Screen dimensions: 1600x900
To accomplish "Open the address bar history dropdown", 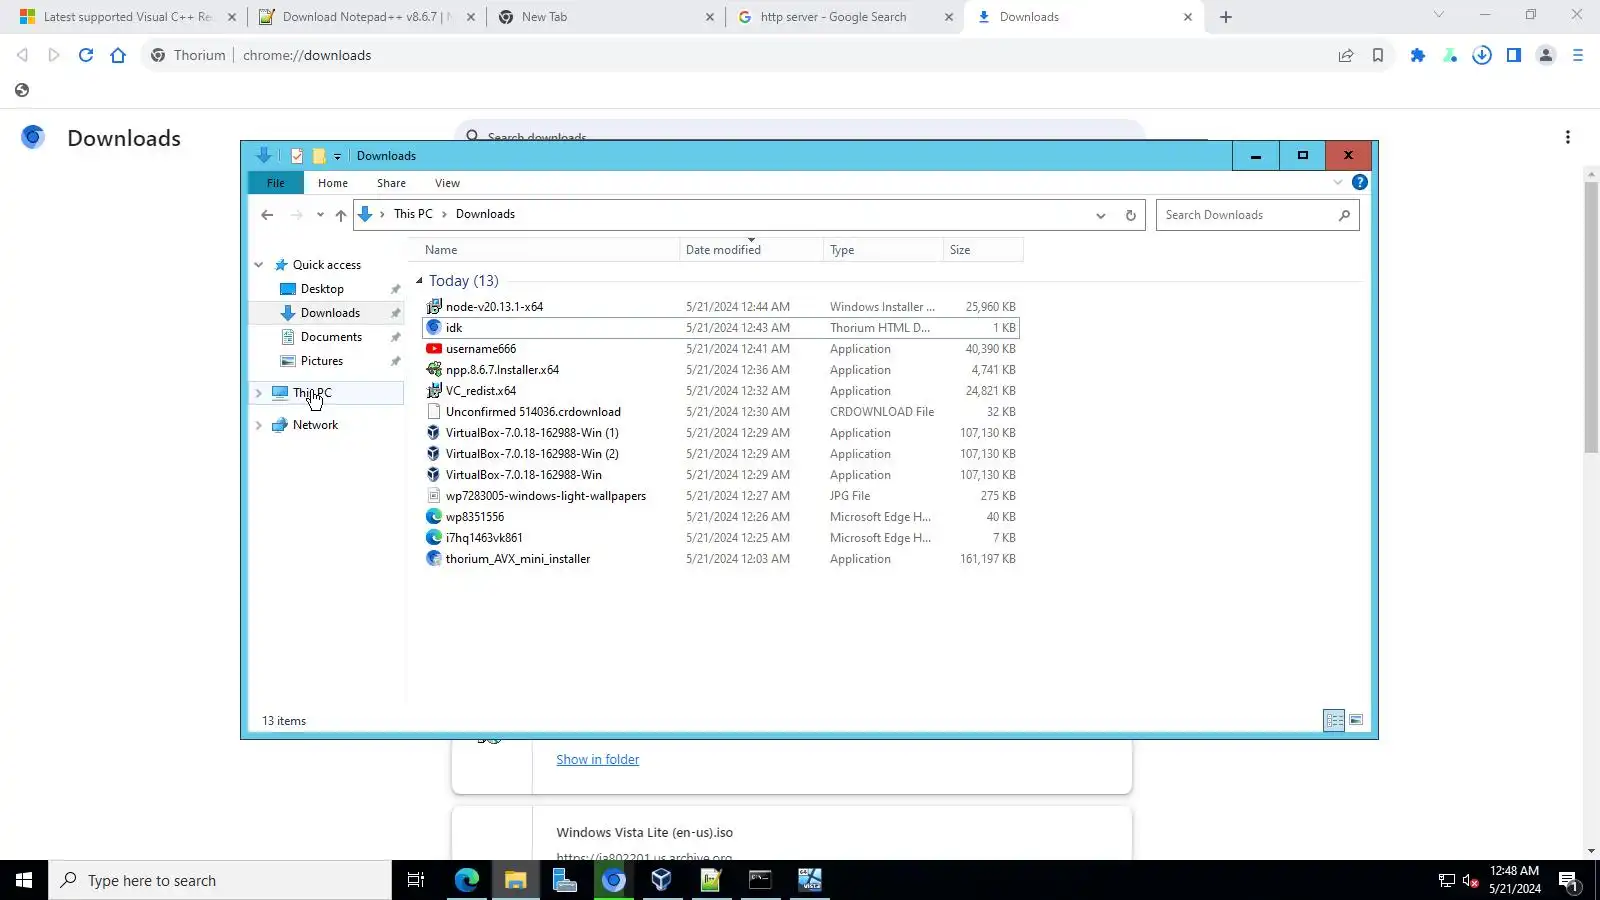I will [x=1101, y=215].
